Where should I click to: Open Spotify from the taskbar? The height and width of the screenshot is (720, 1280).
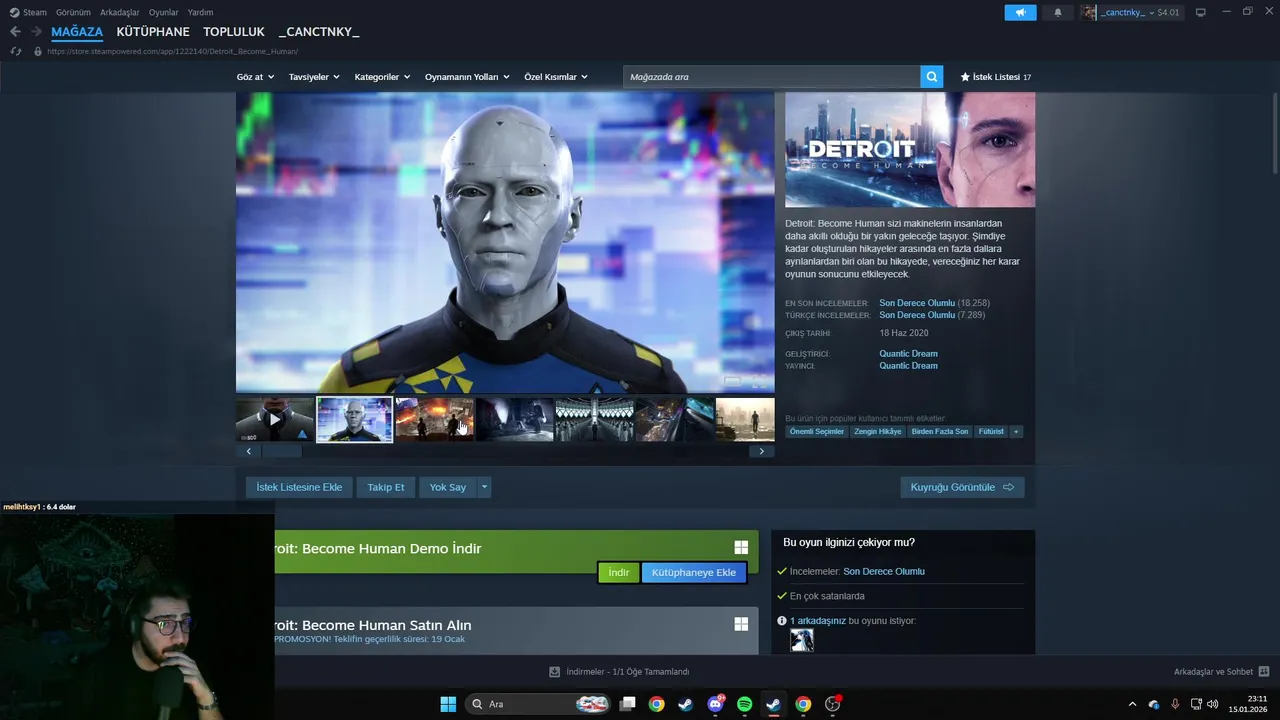tap(745, 704)
